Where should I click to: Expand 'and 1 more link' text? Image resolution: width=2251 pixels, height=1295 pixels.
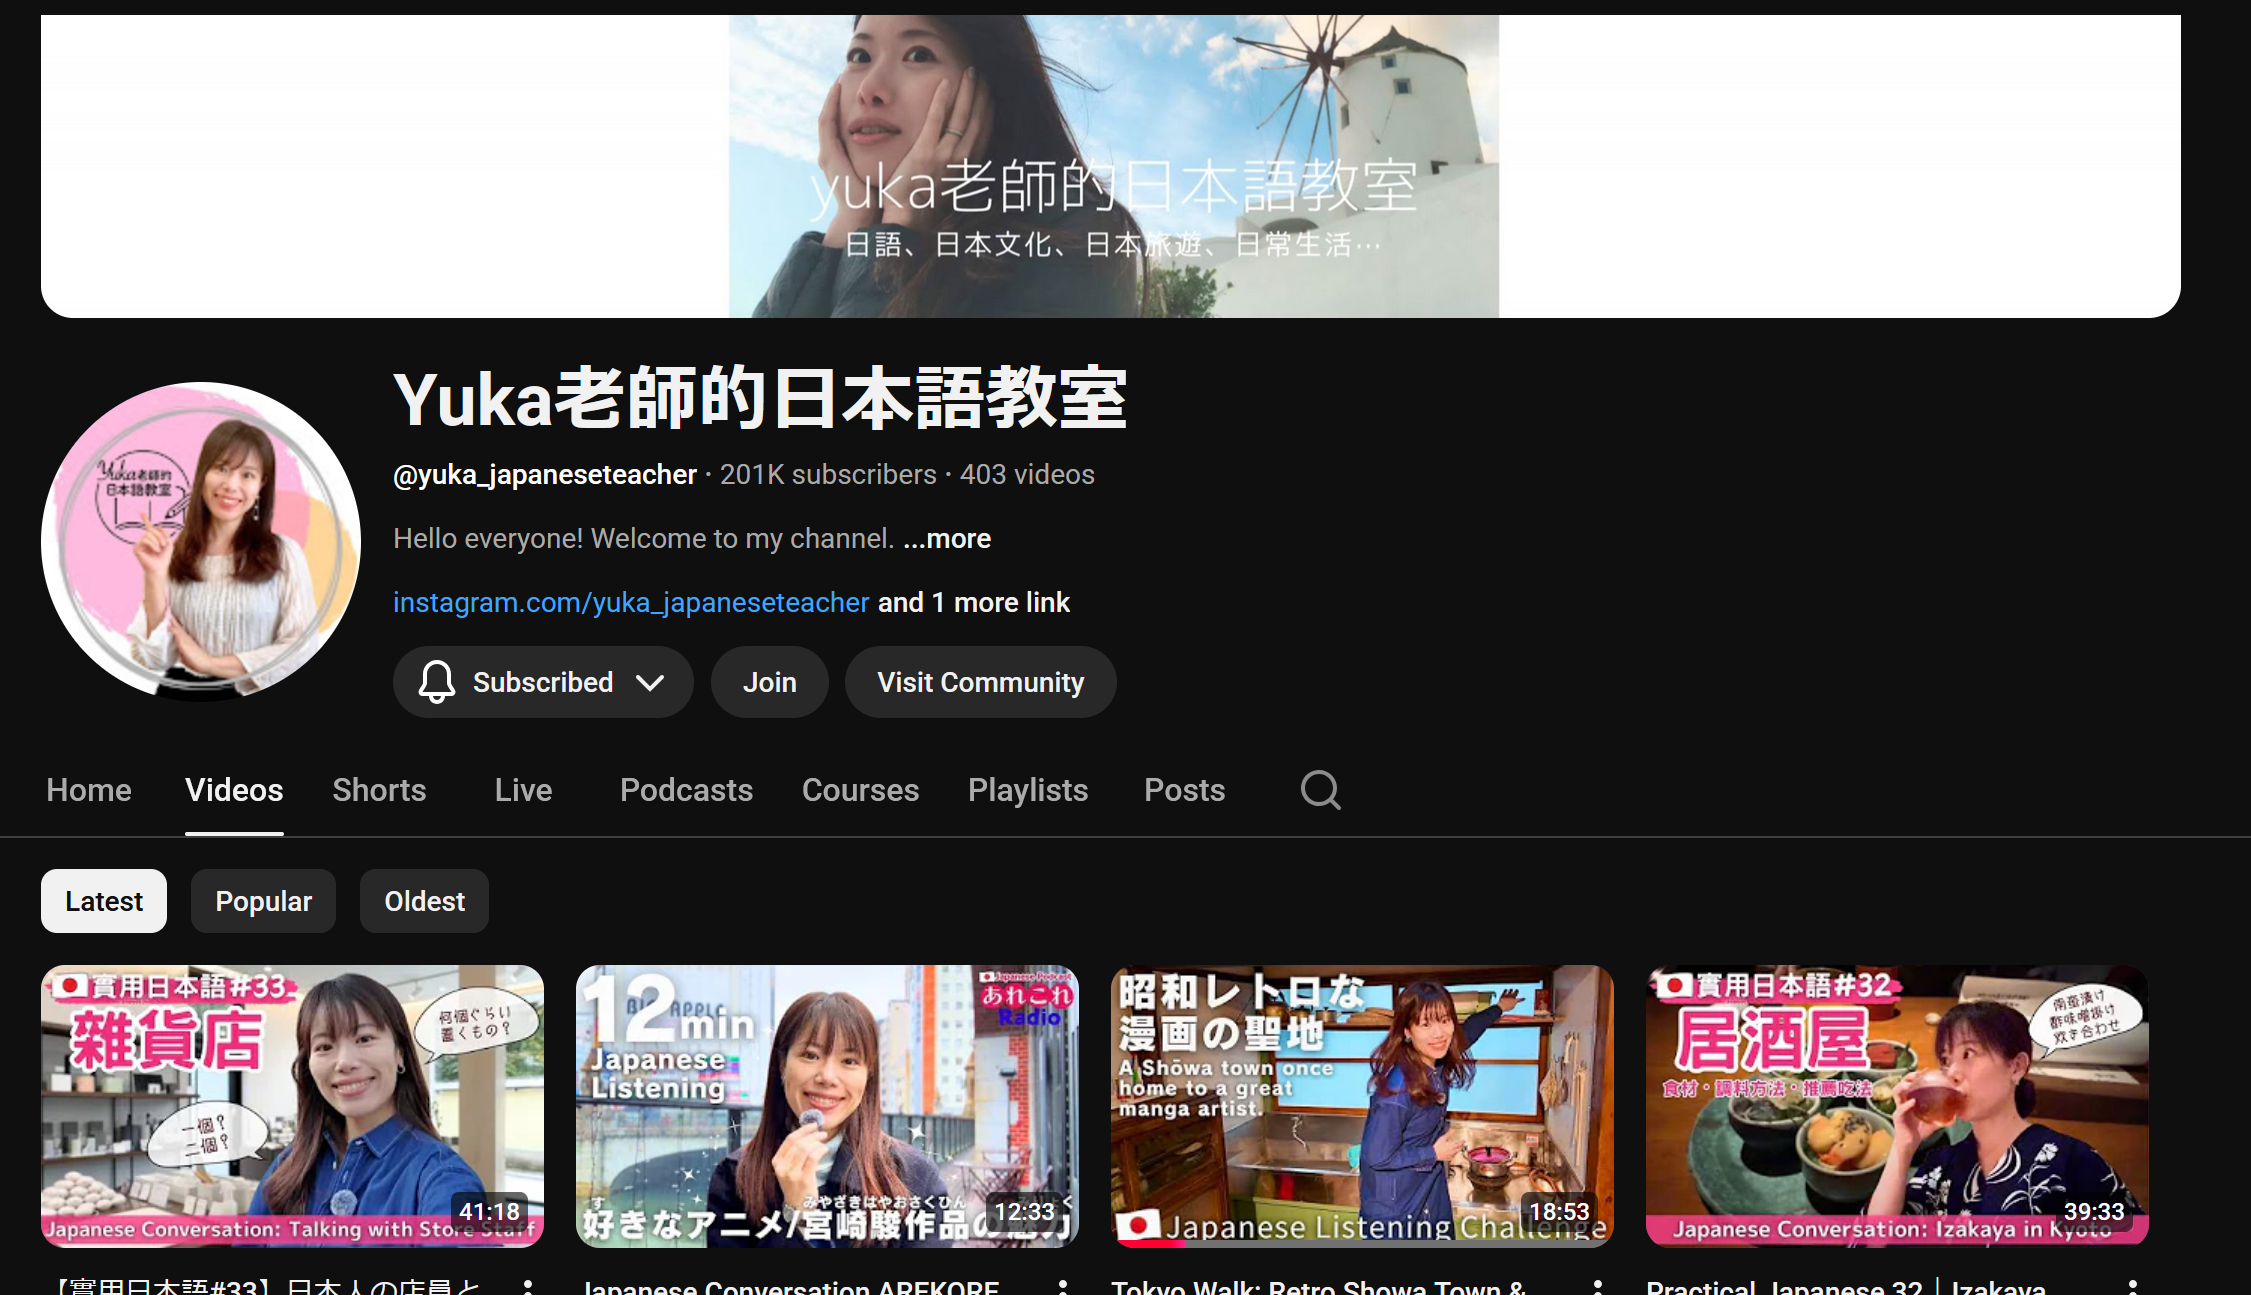973,603
